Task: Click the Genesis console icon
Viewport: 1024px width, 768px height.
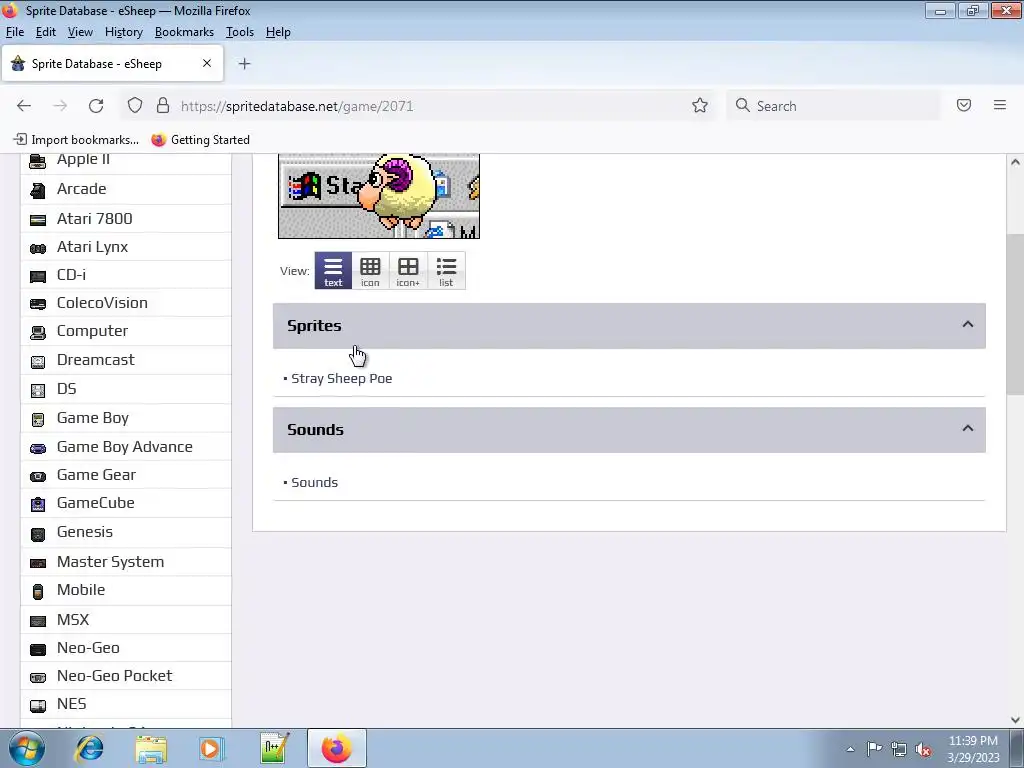Action: pyautogui.click(x=38, y=534)
